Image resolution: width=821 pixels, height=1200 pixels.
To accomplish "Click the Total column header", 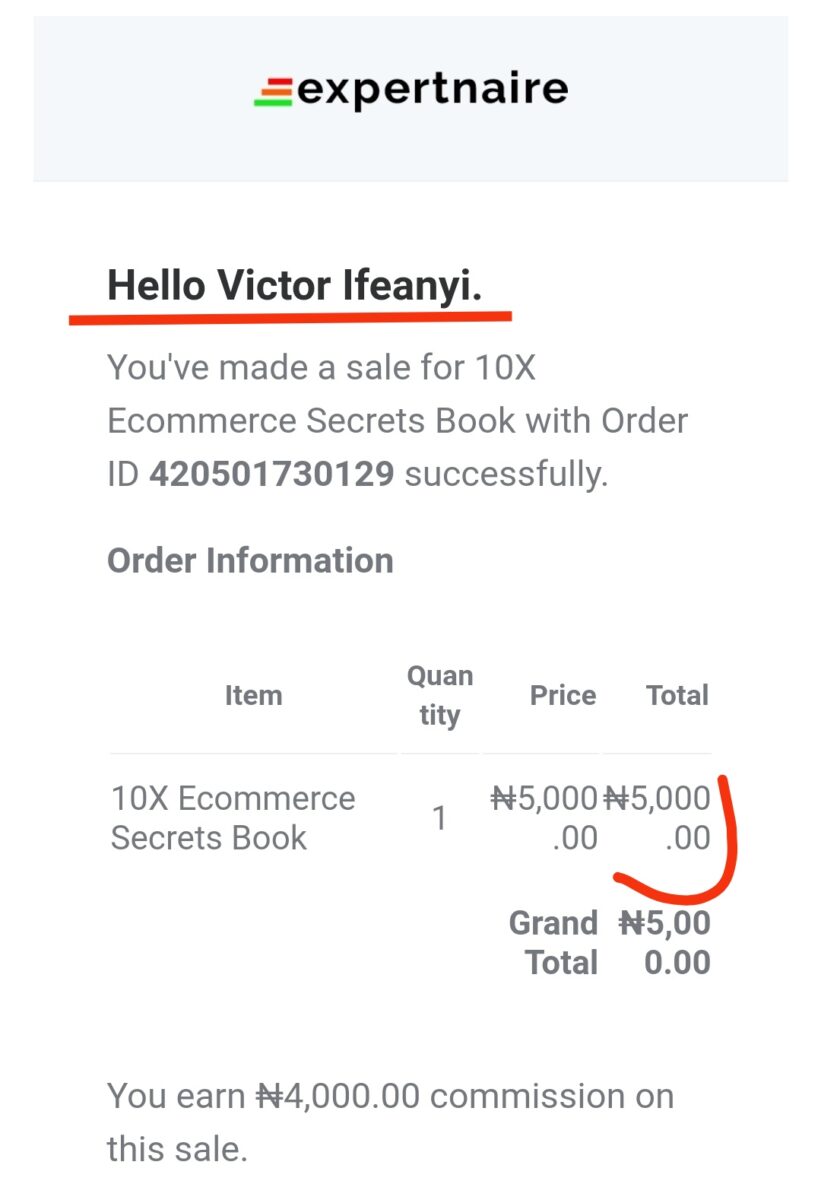I will tap(677, 695).
